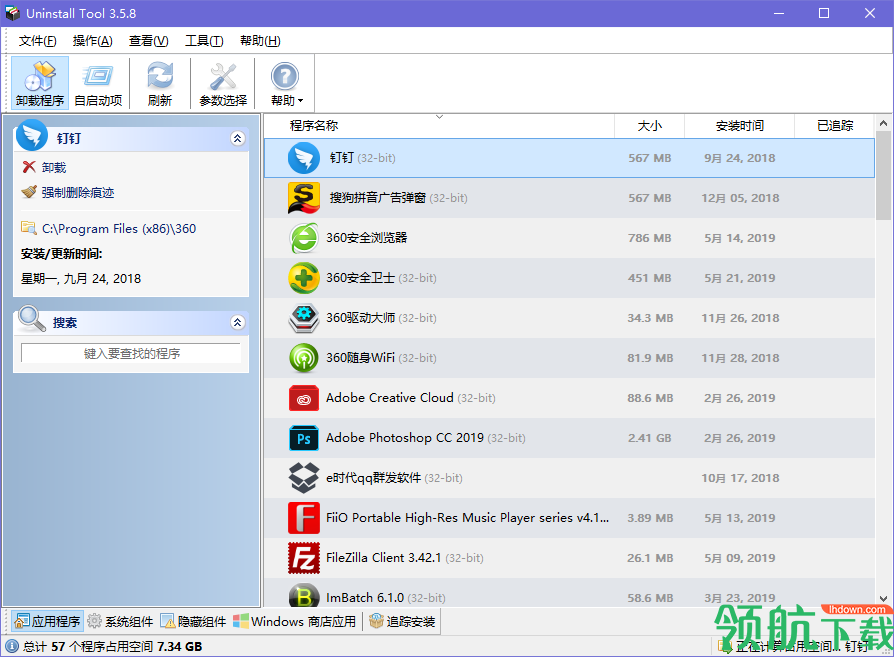894x657 pixels.
Task: Click the 2.41 GB size value
Action: pos(649,438)
